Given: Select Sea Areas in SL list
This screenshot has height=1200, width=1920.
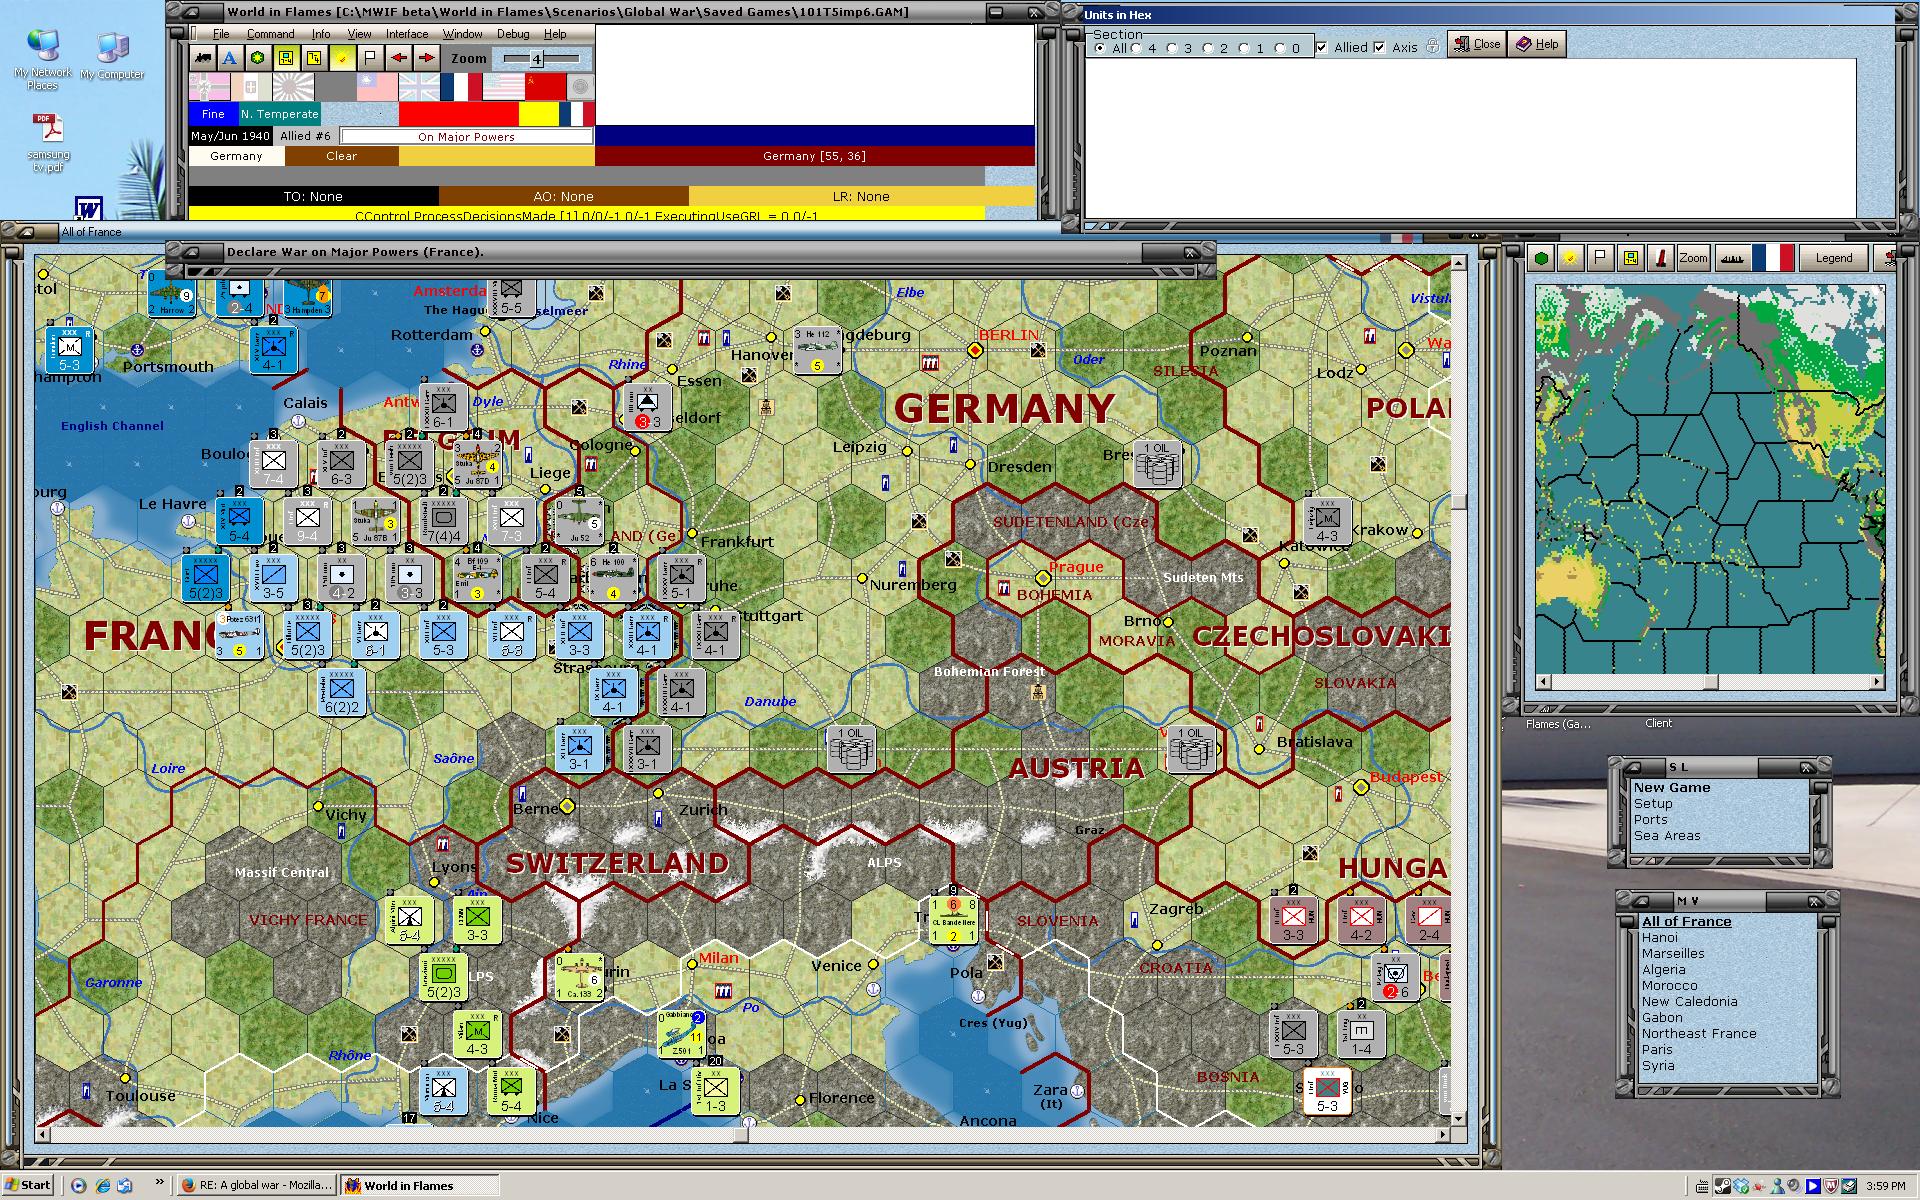Looking at the screenshot, I should click(1667, 836).
